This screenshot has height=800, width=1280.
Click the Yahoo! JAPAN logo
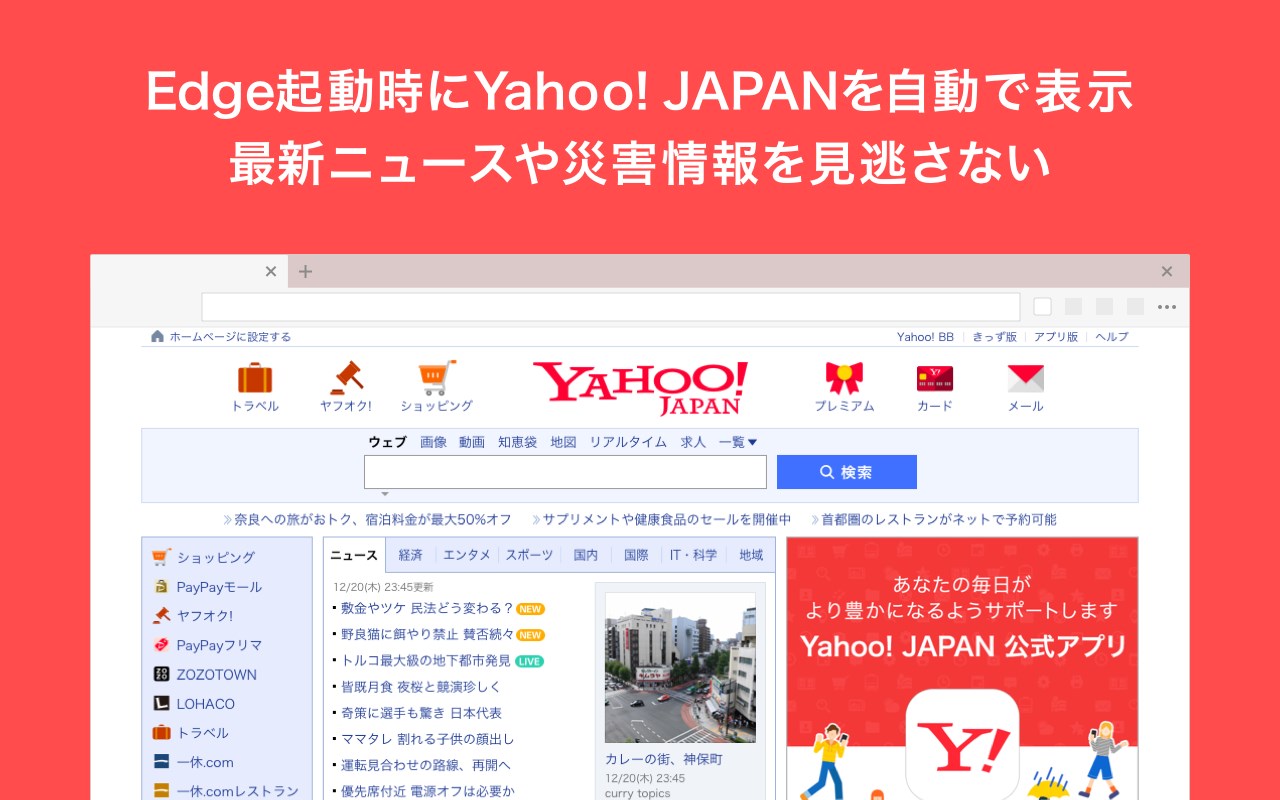640,388
